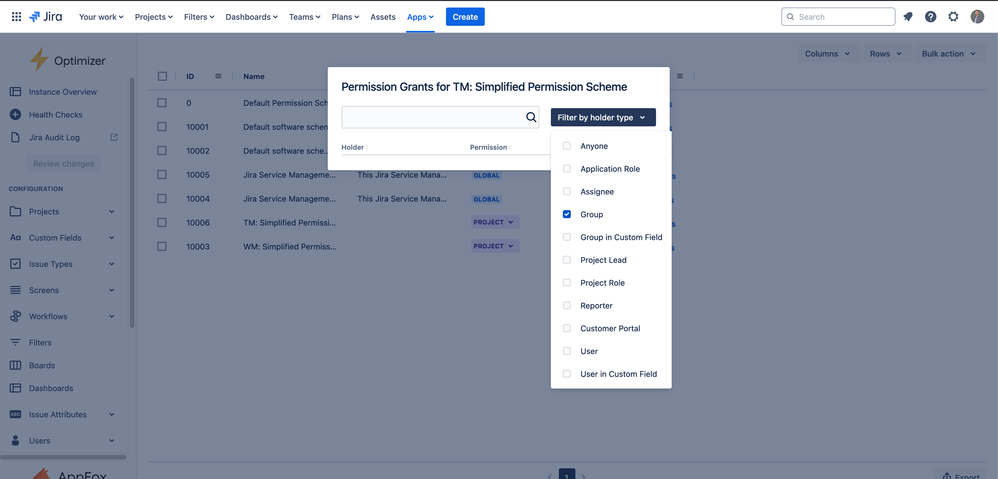Open the Plans menu
Viewport: 998px width, 479px height.
pos(346,17)
